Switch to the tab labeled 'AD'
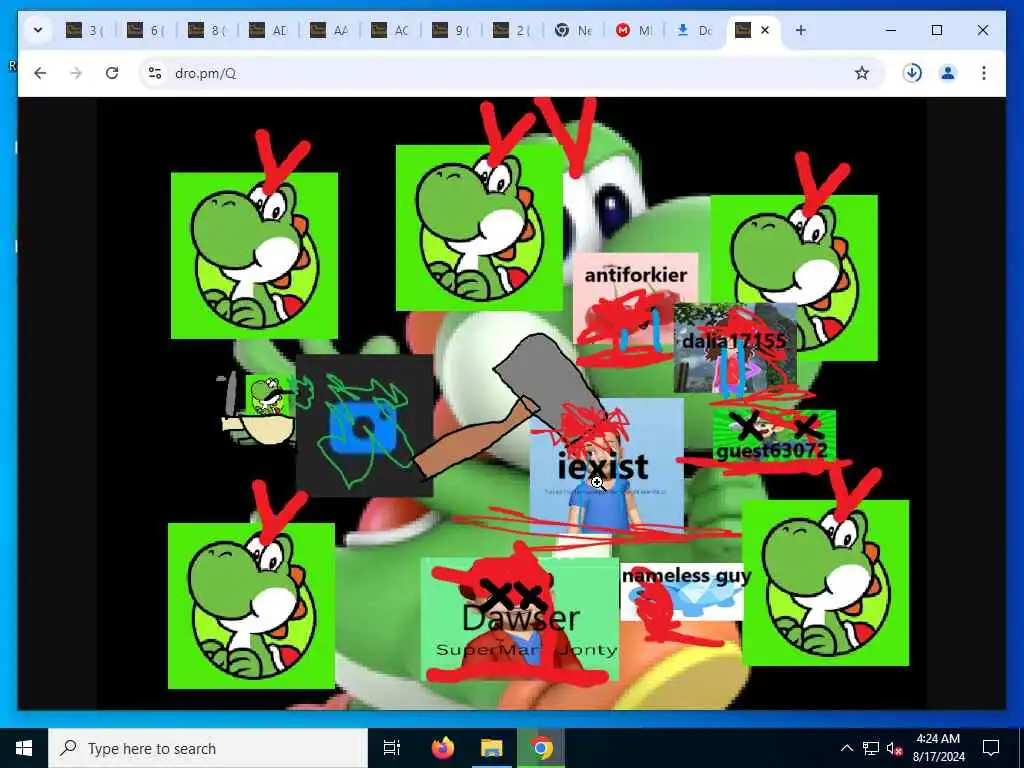 point(268,30)
